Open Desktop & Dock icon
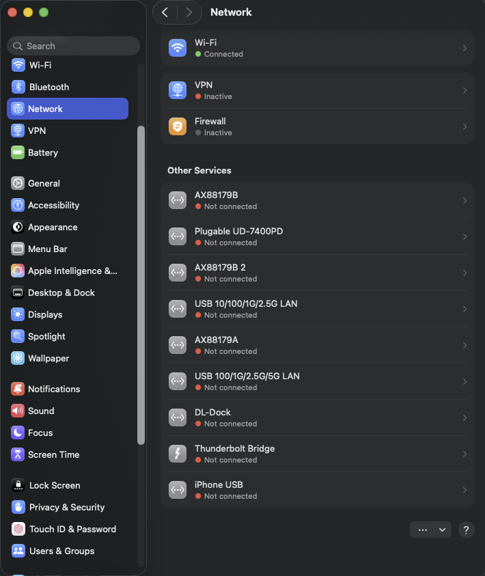485x576 pixels. pos(18,293)
